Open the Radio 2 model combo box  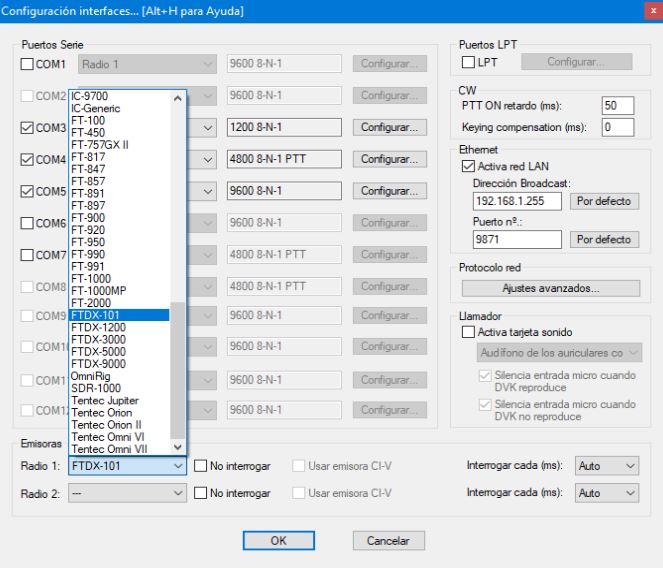coord(127,493)
